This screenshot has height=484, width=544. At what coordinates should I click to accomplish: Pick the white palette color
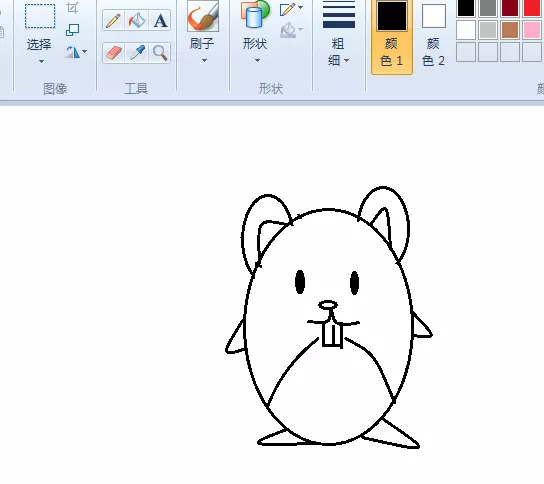pyautogui.click(x=466, y=30)
